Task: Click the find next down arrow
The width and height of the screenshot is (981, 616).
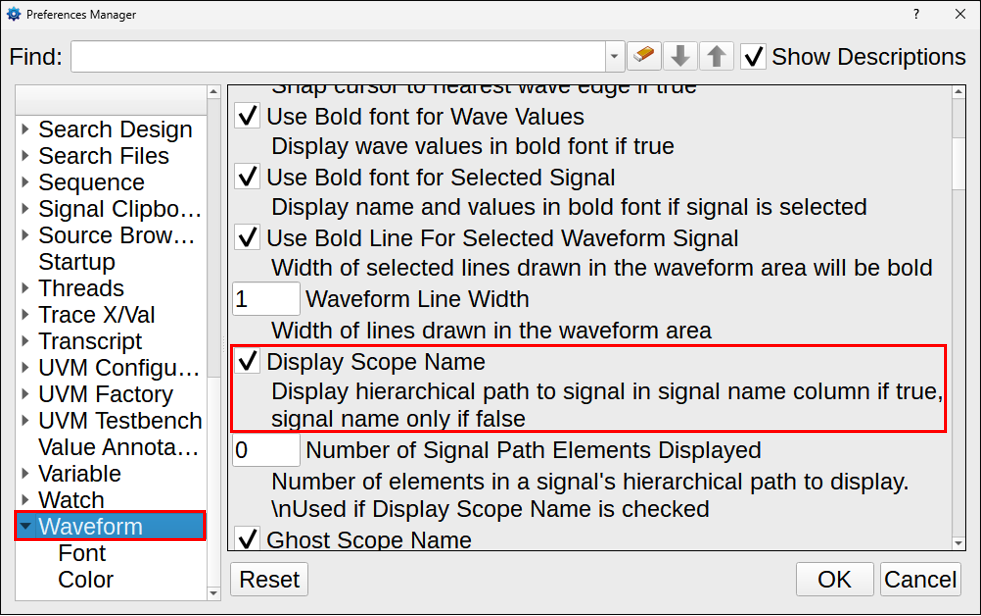Action: (680, 56)
